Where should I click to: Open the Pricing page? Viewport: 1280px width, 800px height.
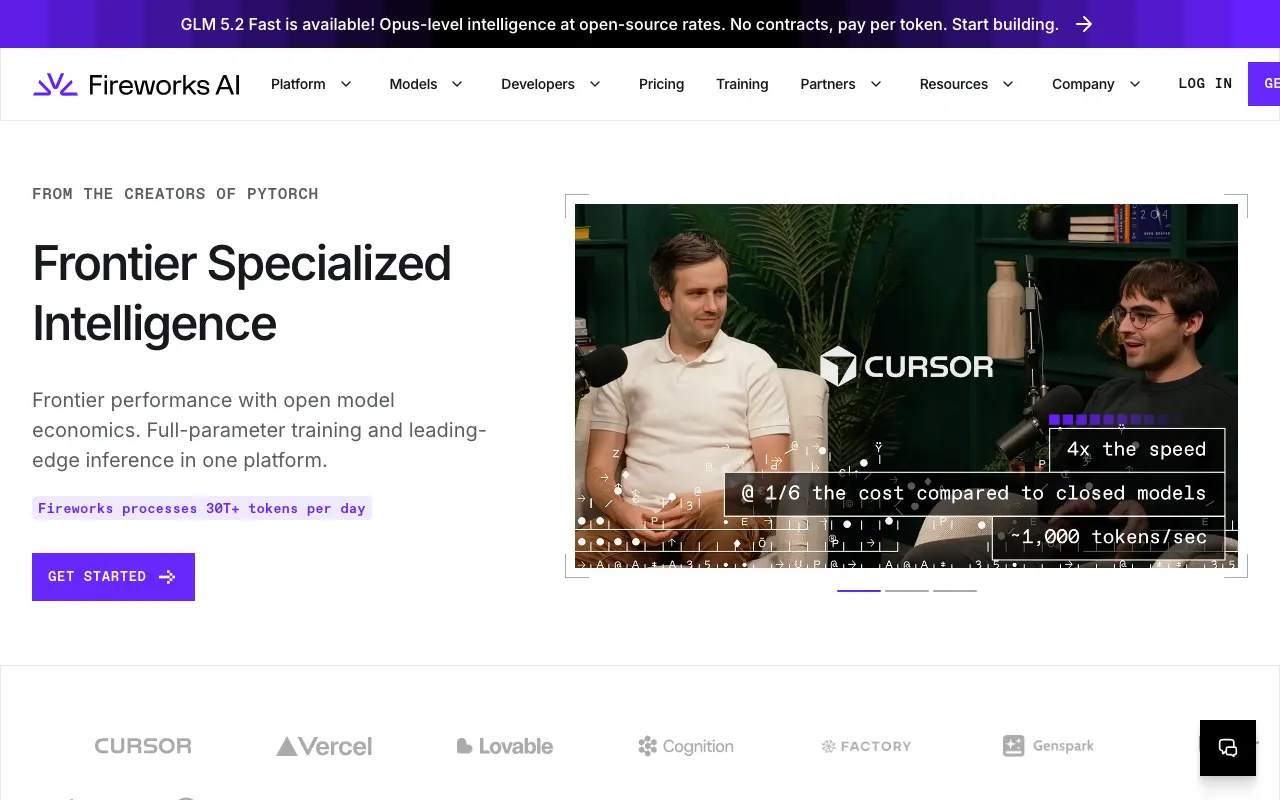[661, 84]
